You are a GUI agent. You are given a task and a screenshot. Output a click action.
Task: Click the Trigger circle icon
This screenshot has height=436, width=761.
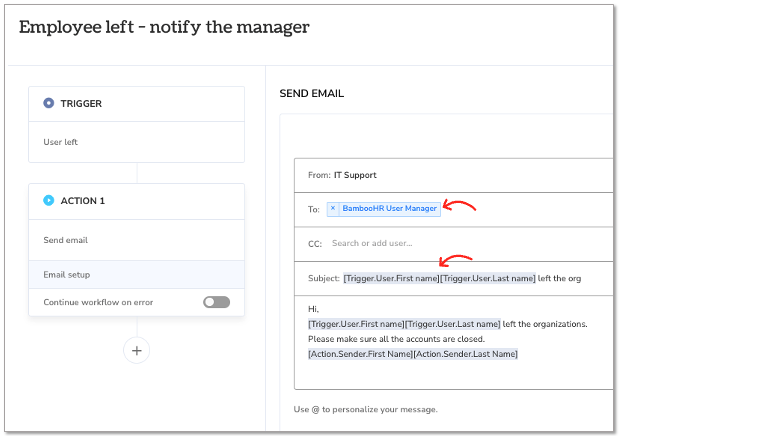(49, 103)
